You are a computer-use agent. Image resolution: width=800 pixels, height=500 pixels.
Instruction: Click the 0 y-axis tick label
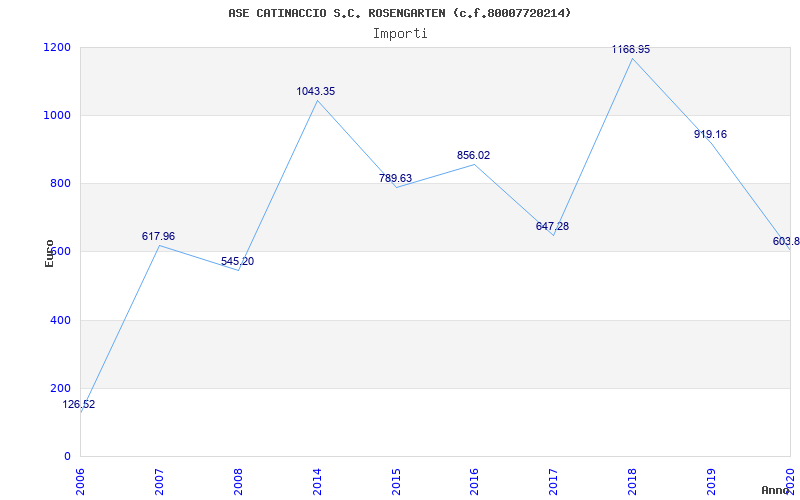pyautogui.click(x=67, y=457)
